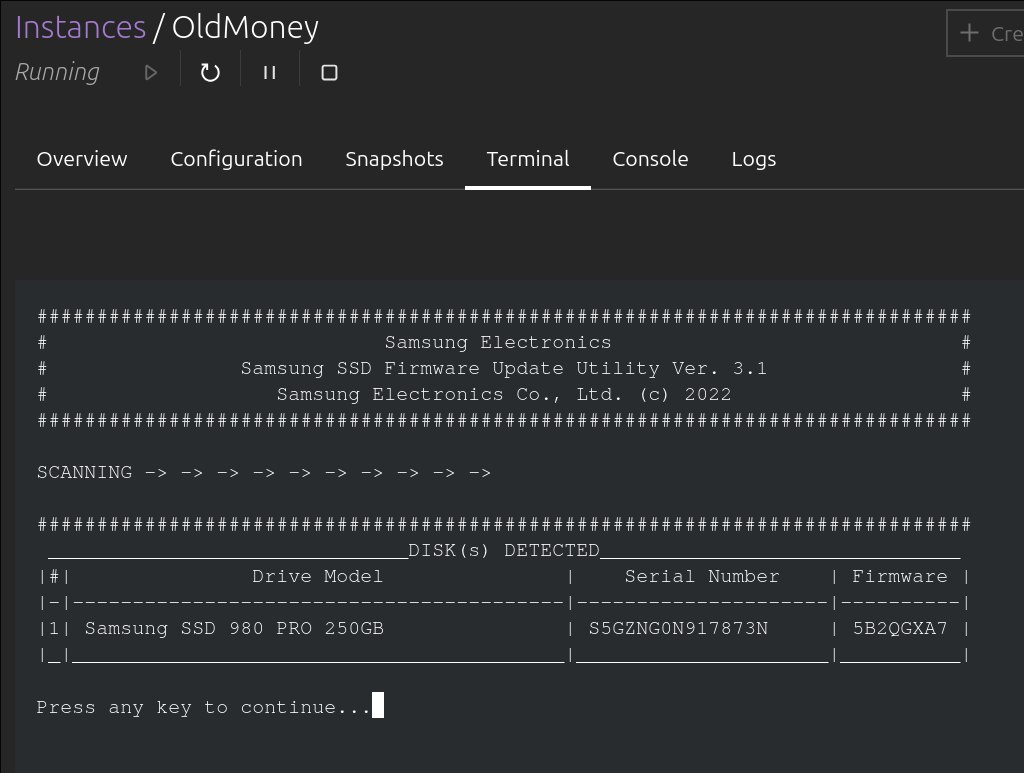The width and height of the screenshot is (1024, 773).
Task: Click the terminal cursor block
Action: coord(377,705)
